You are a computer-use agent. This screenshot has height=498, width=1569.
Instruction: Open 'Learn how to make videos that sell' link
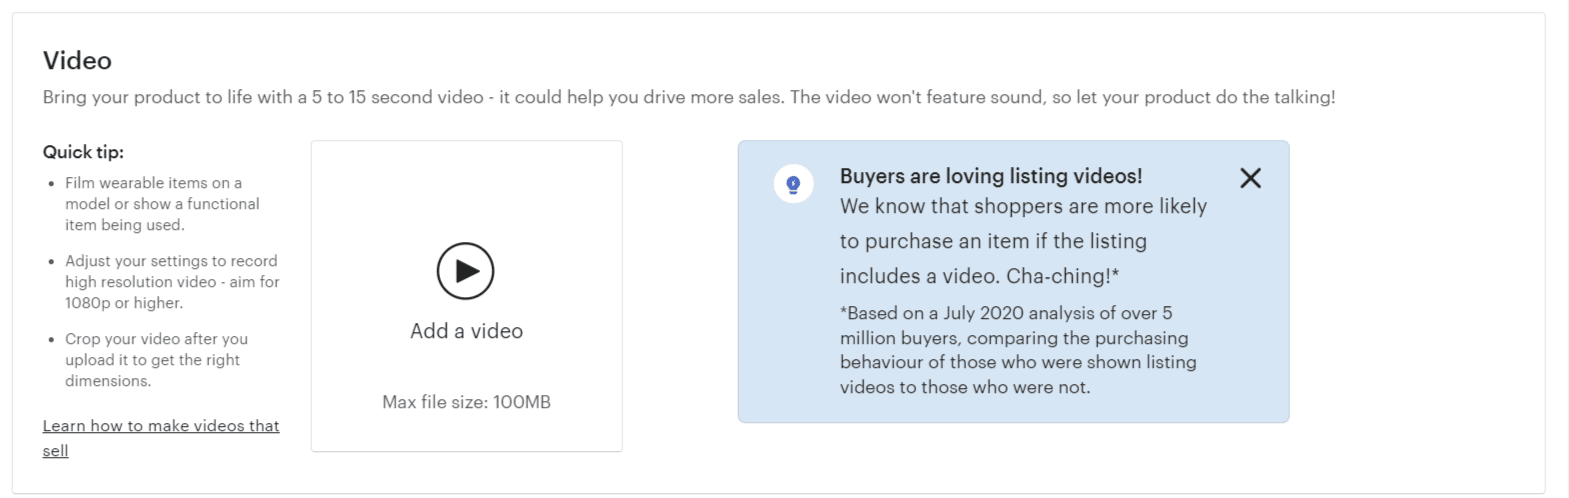[160, 426]
